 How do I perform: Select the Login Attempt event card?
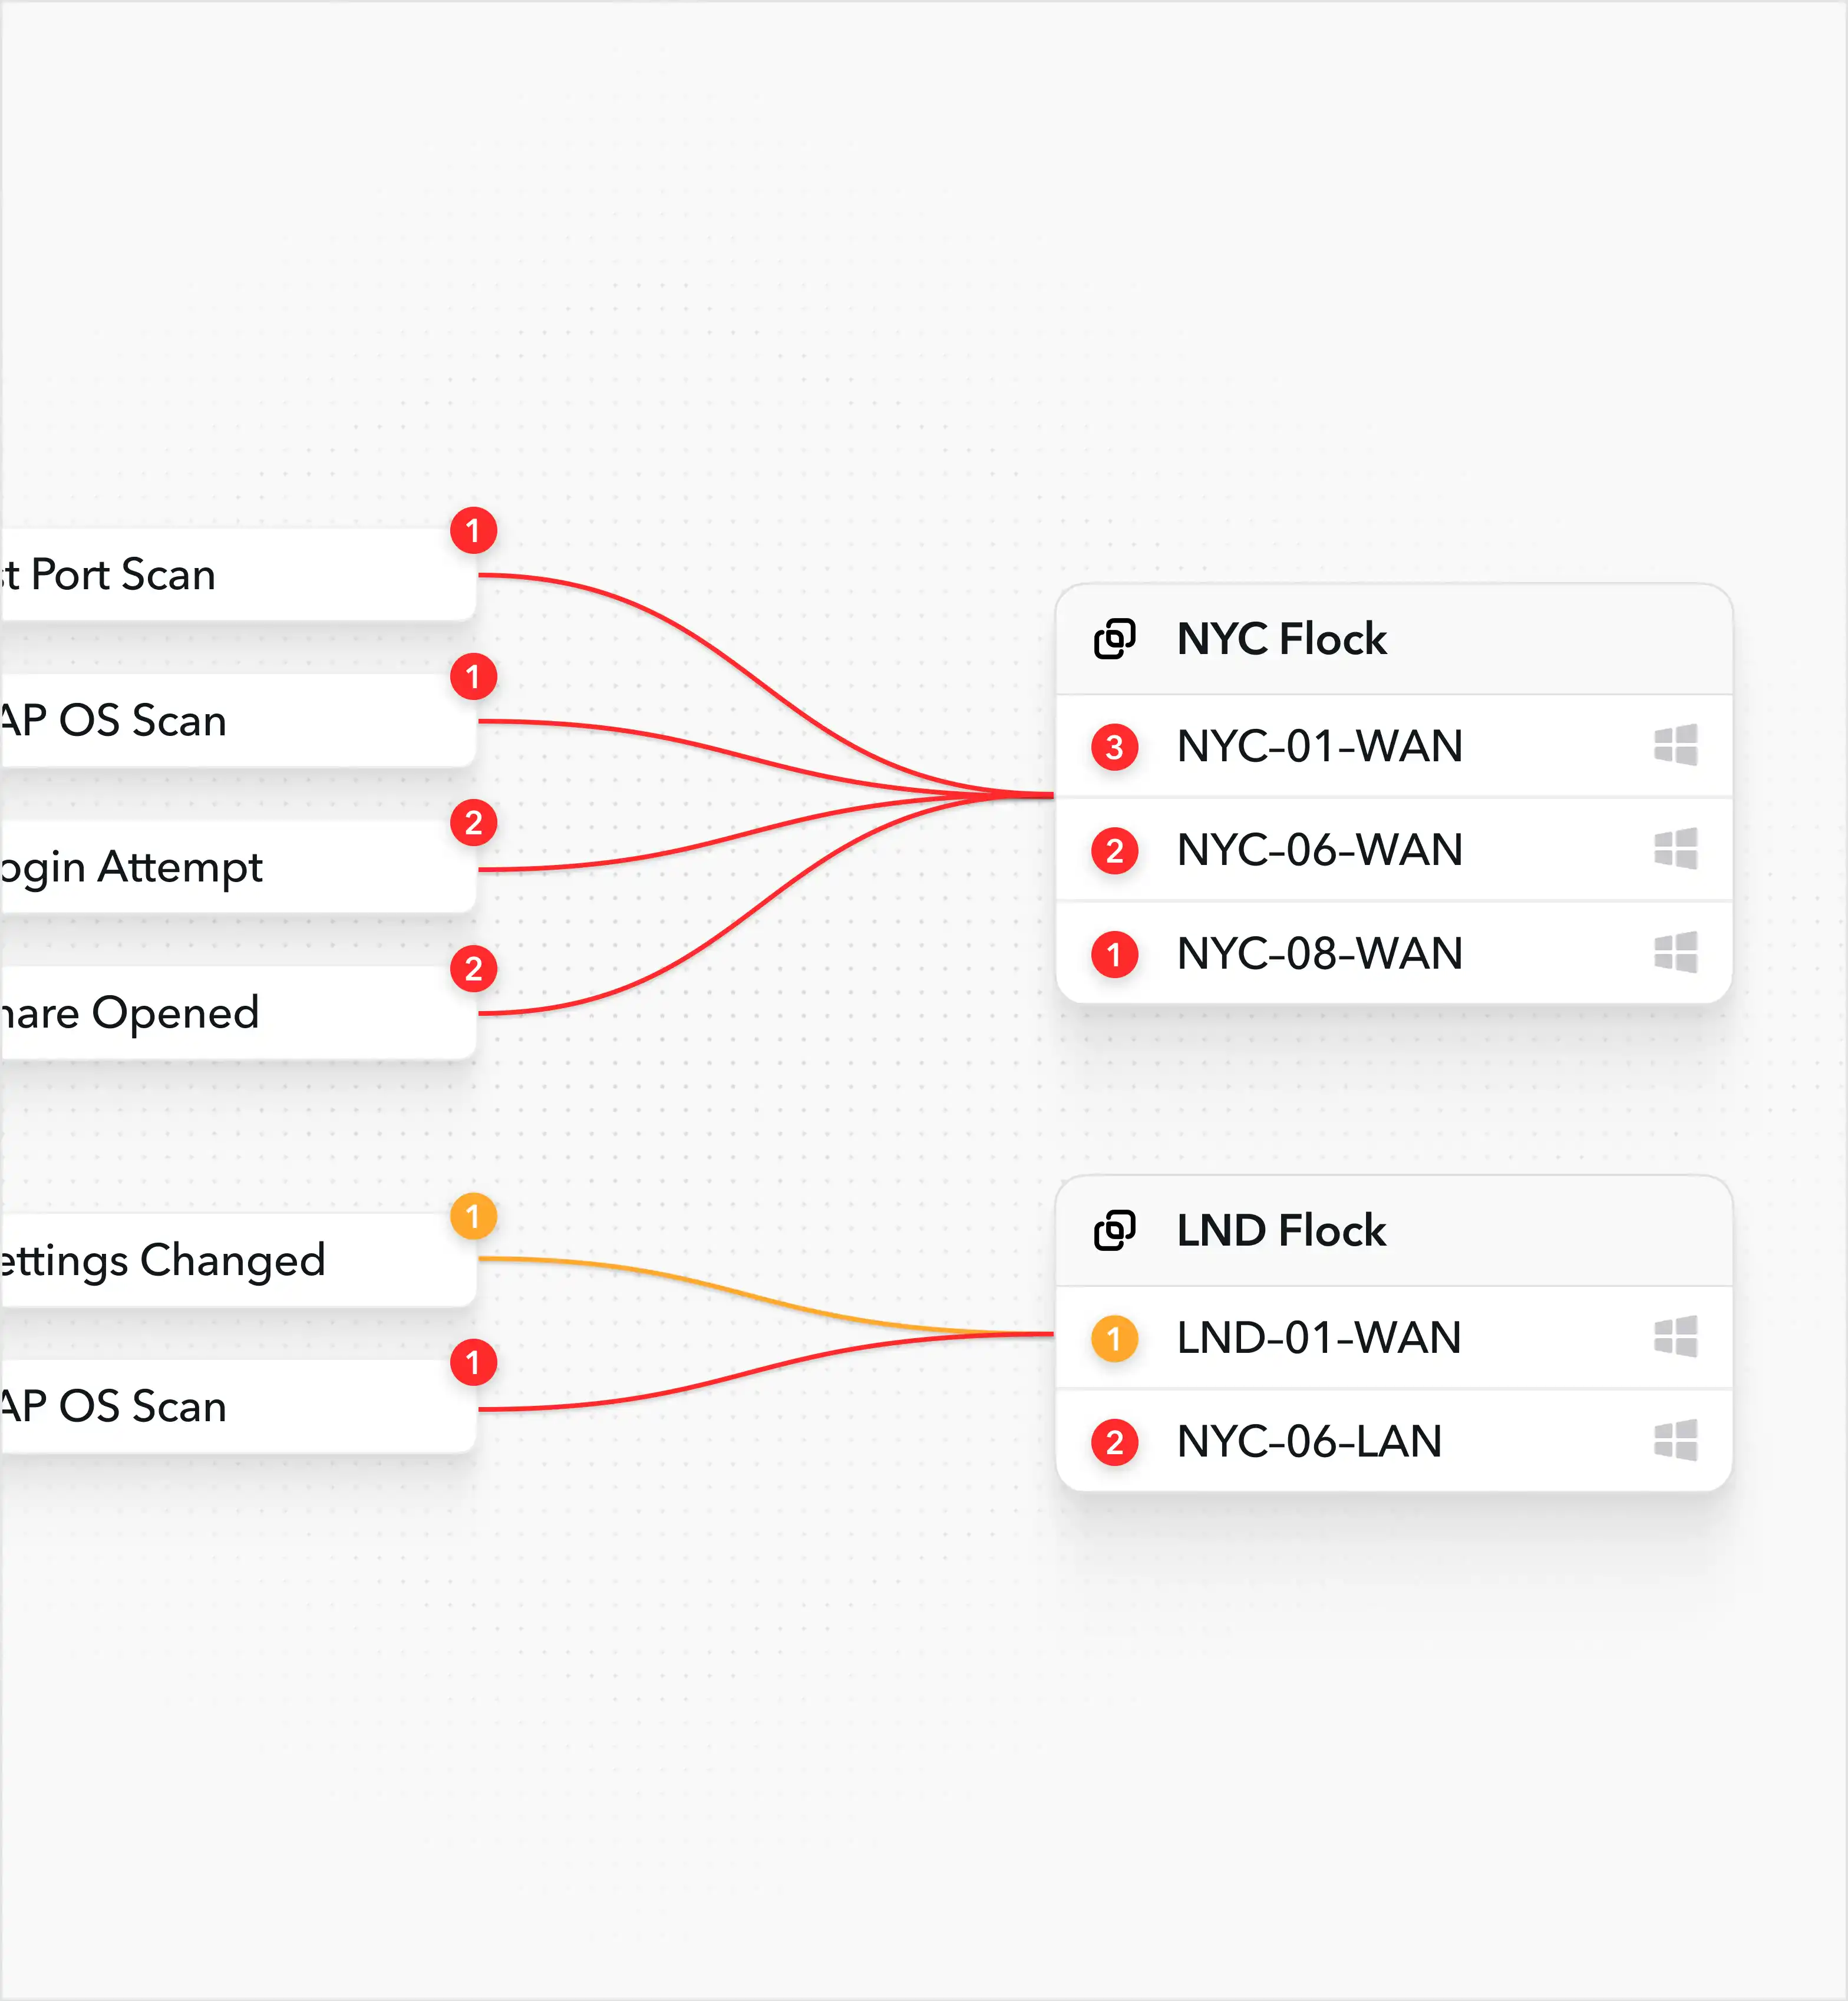tap(238, 867)
